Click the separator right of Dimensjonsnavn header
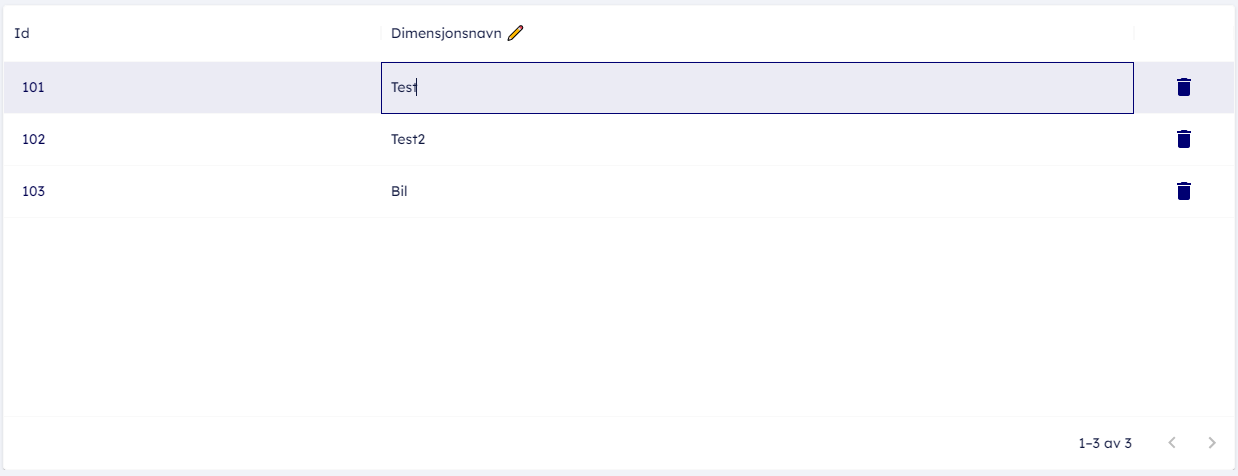Image resolution: width=1238 pixels, height=476 pixels. point(1134,33)
